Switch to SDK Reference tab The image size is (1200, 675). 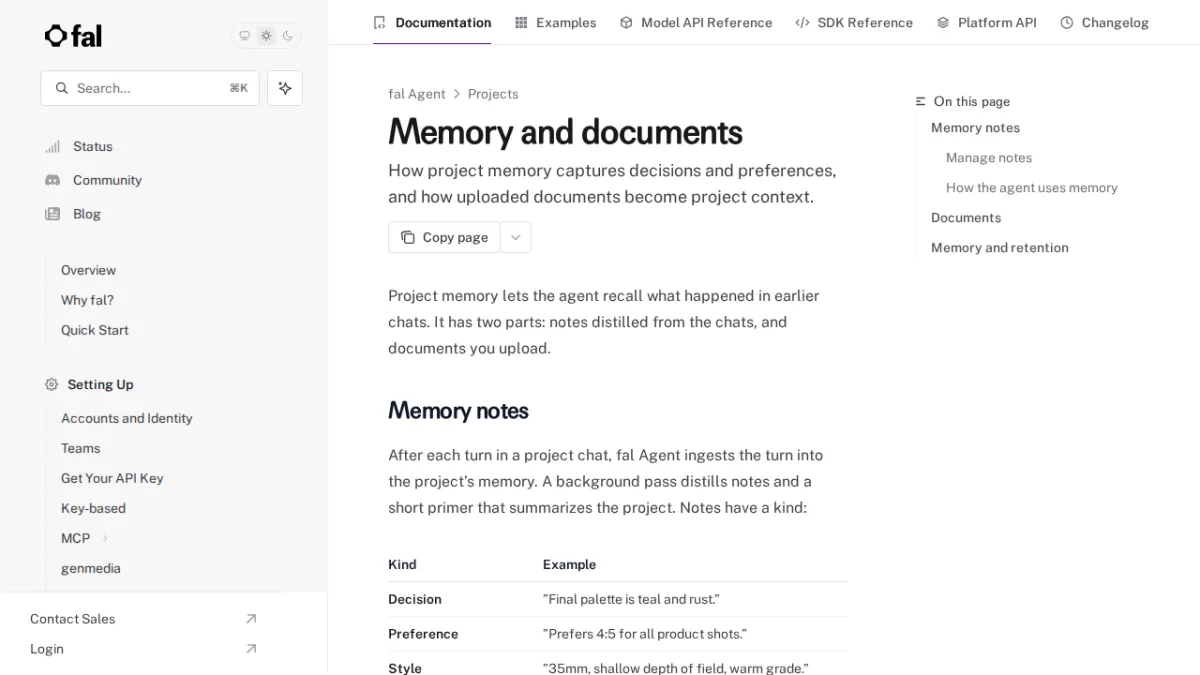pos(854,22)
